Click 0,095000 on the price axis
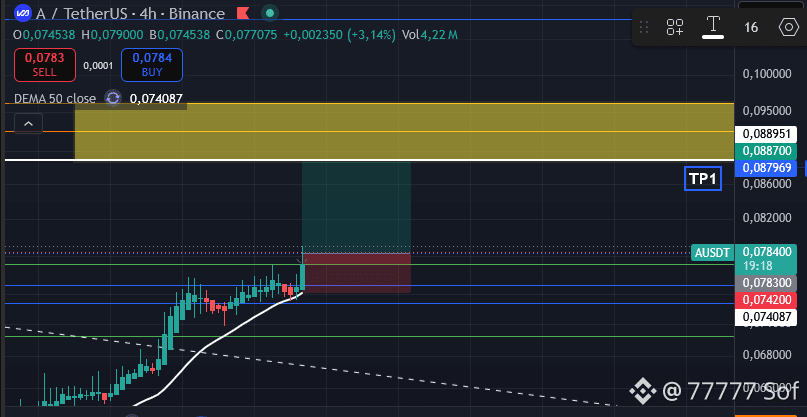This screenshot has width=807, height=417. coord(766,110)
